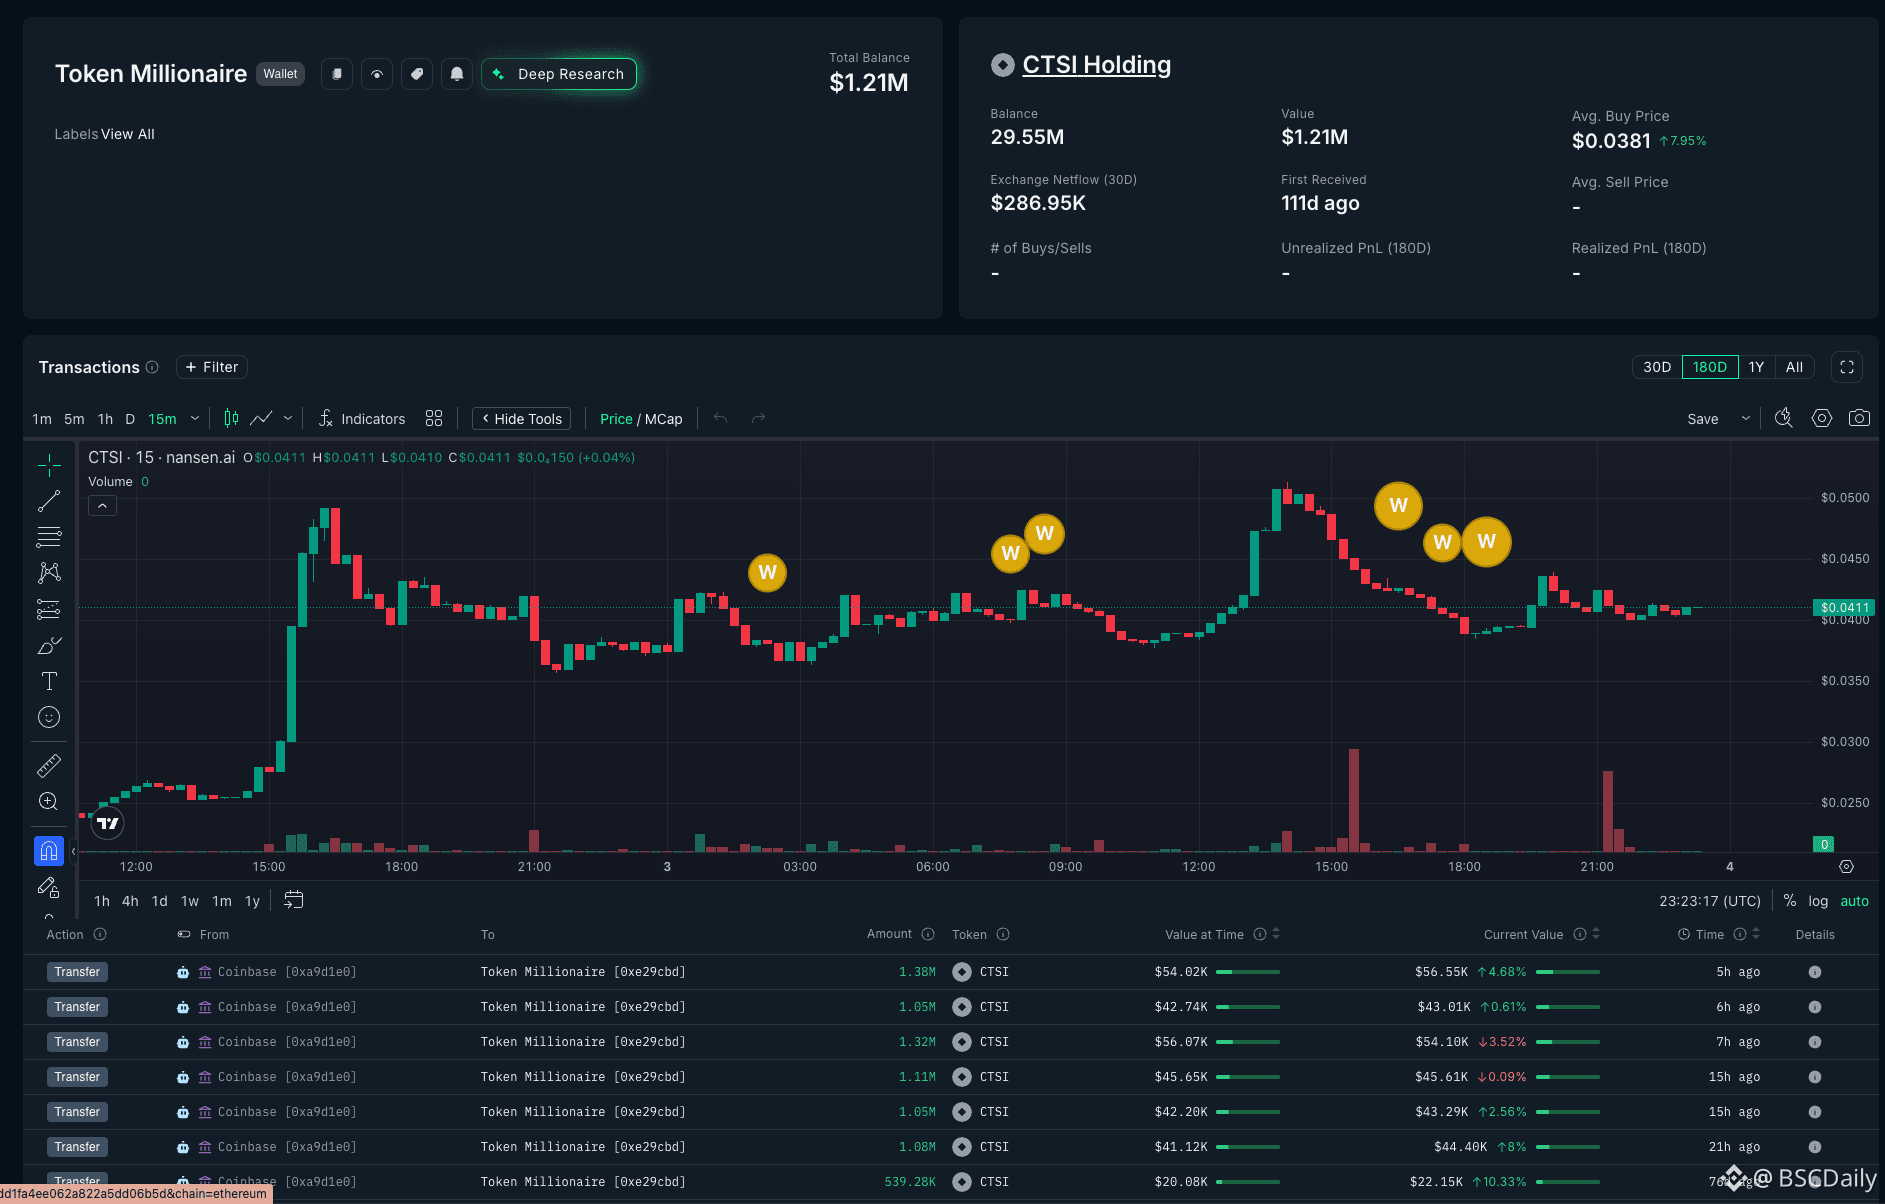Click the tag label icon beside Wallet
The height and width of the screenshot is (1204, 1885).
pos(417,74)
